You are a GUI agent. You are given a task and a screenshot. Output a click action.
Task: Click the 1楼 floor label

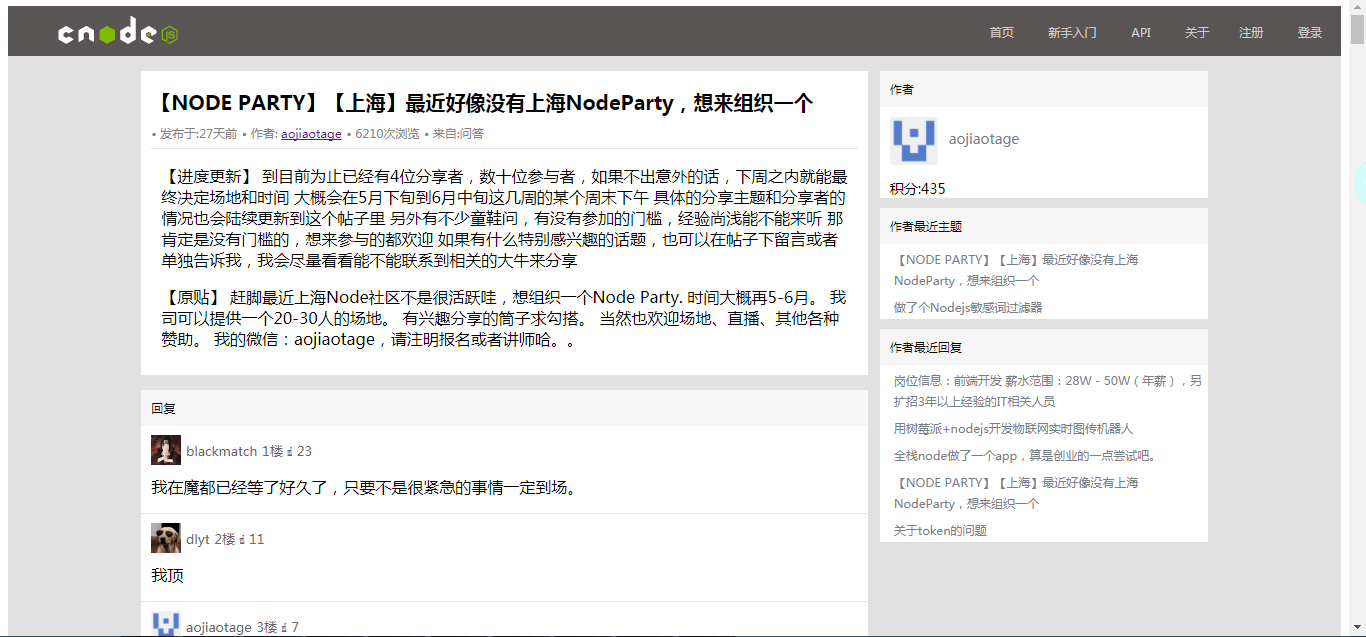coord(272,451)
